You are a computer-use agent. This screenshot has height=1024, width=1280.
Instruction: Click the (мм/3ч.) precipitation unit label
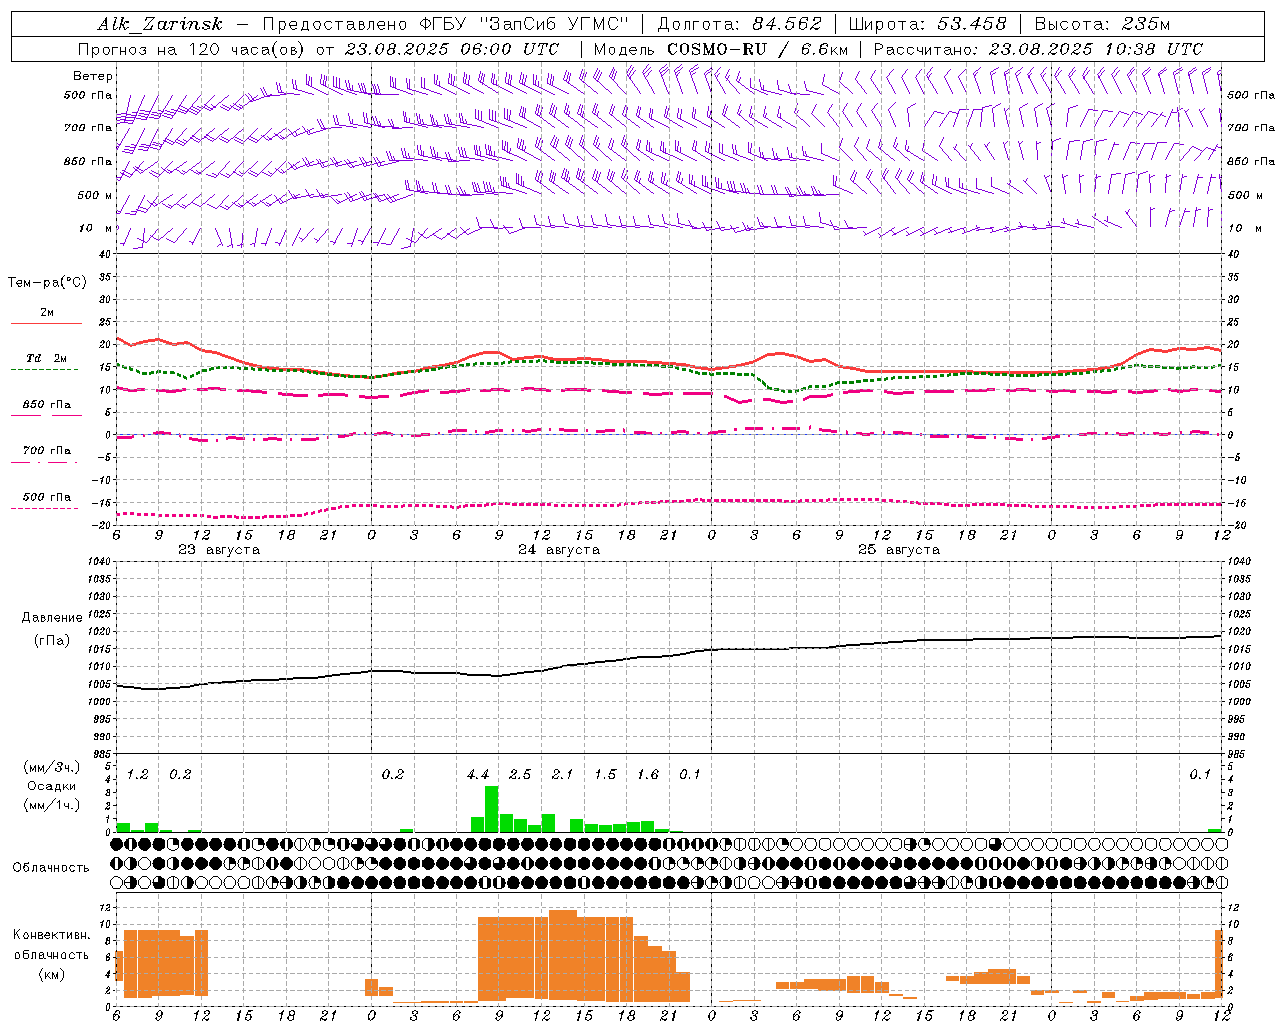[52, 767]
